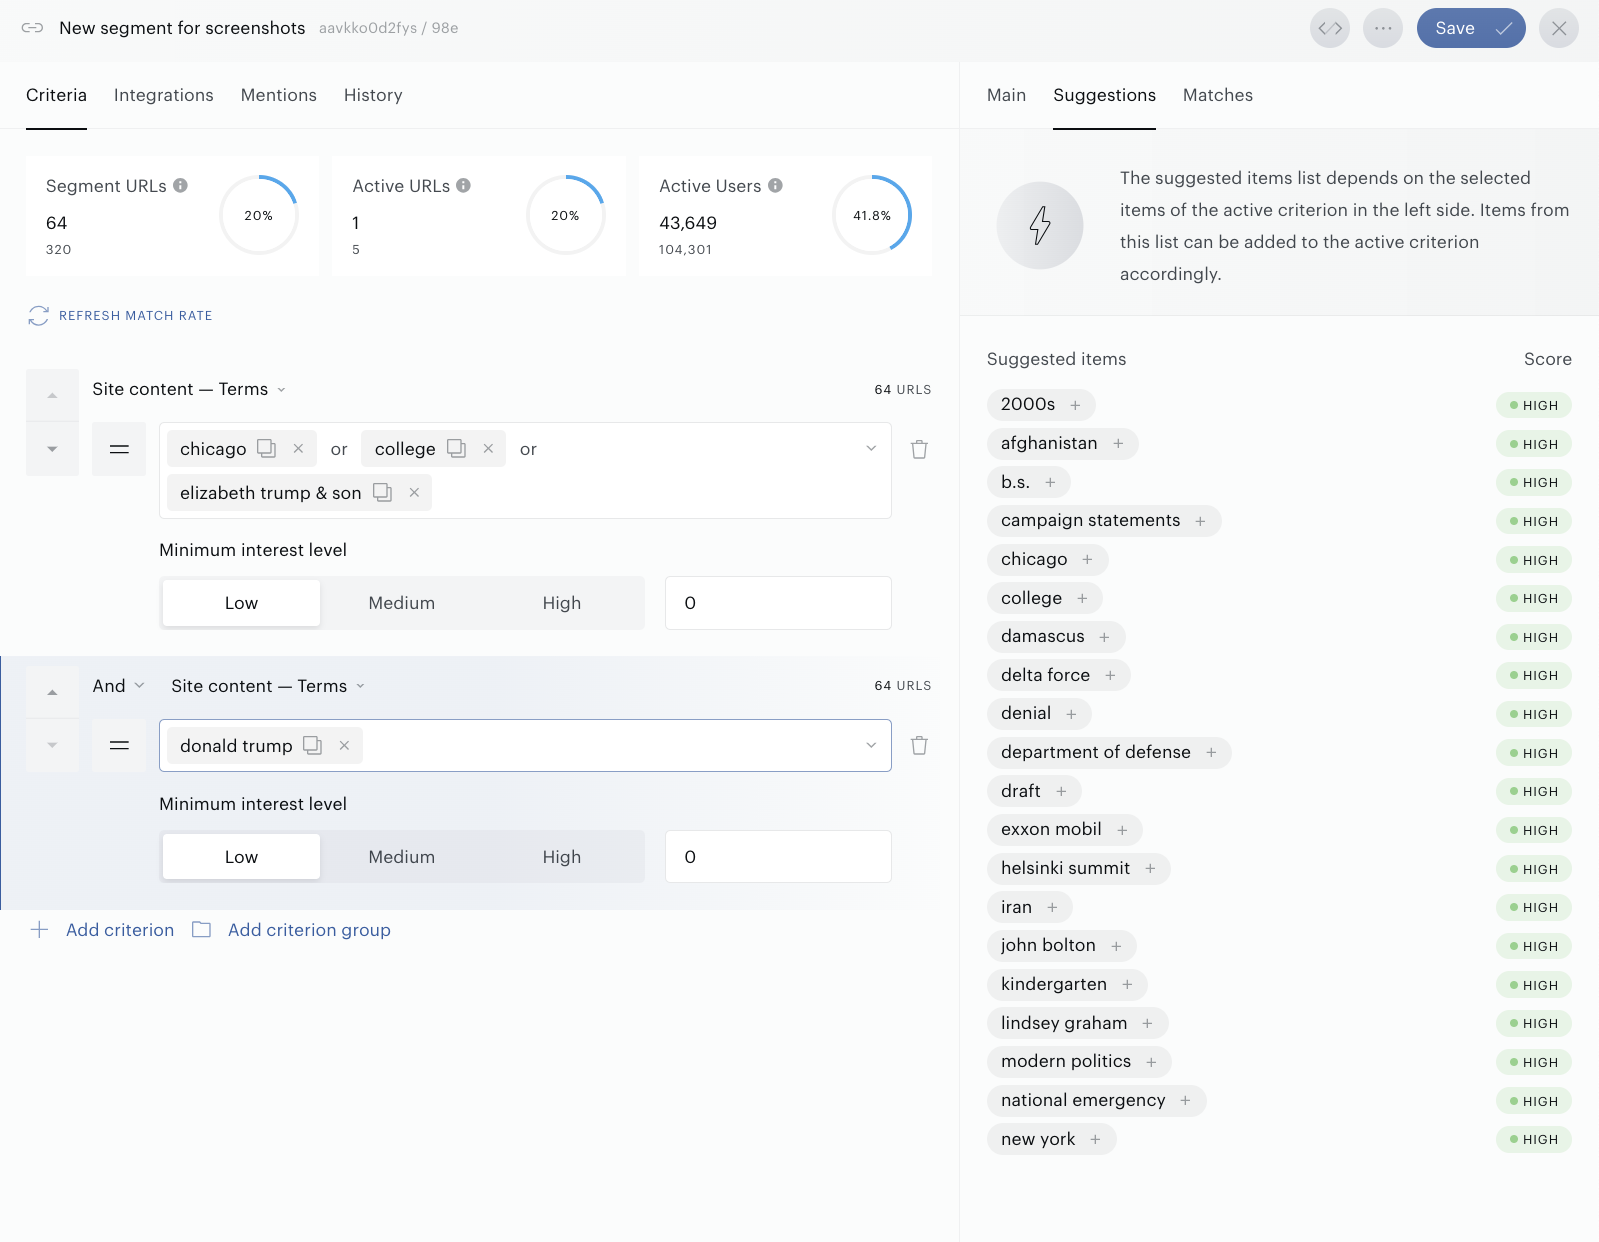The width and height of the screenshot is (1599, 1242).
Task: Add afghanistan suggestion with plus icon
Action: (1118, 443)
